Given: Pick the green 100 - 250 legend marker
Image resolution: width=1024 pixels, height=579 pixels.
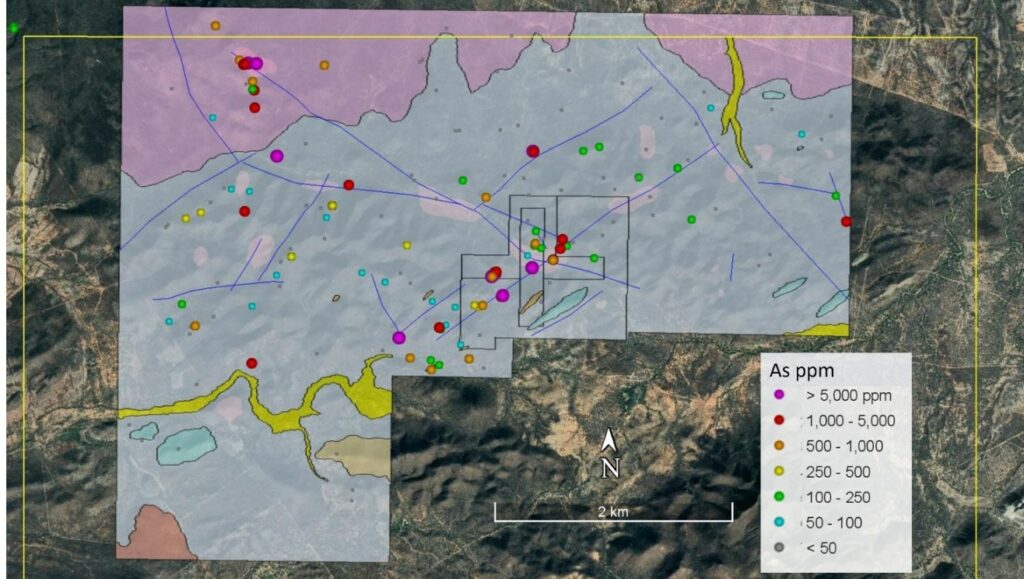Looking at the screenshot, I should (x=782, y=497).
